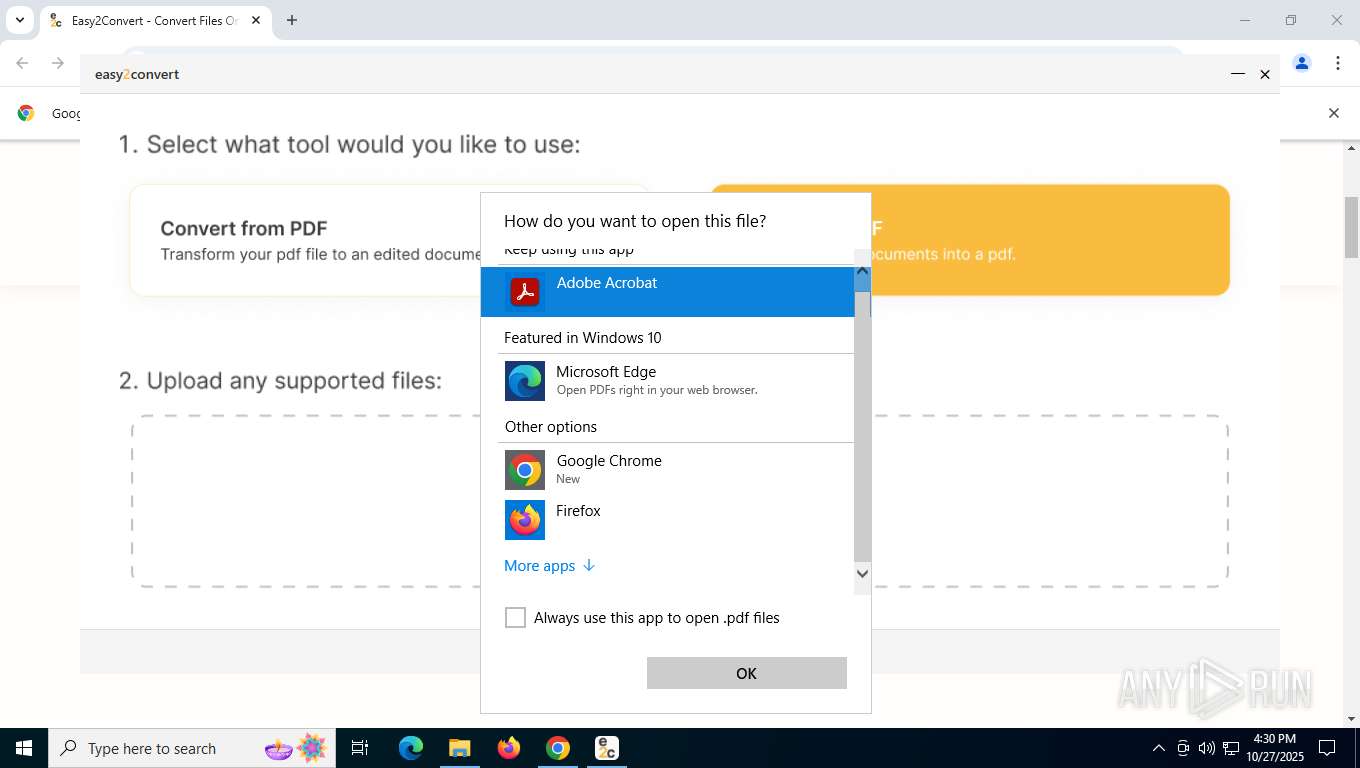Show hidden system tray icons
The height and width of the screenshot is (768, 1360).
coord(1159,748)
